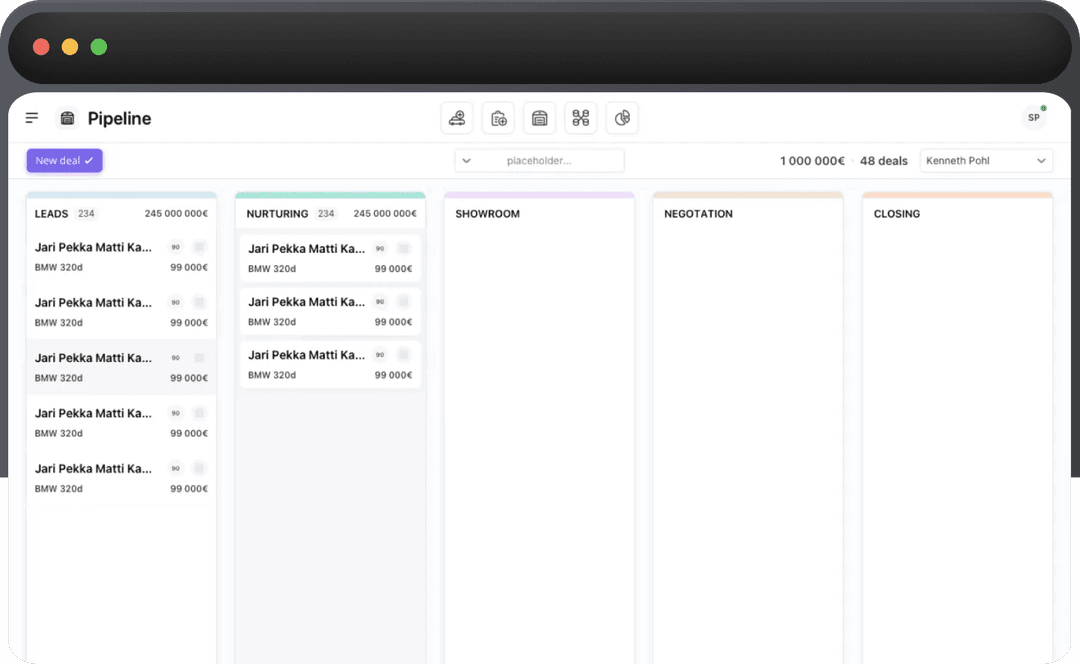
Task: Open the hamburger menu beside Pipeline
Action: point(31,117)
